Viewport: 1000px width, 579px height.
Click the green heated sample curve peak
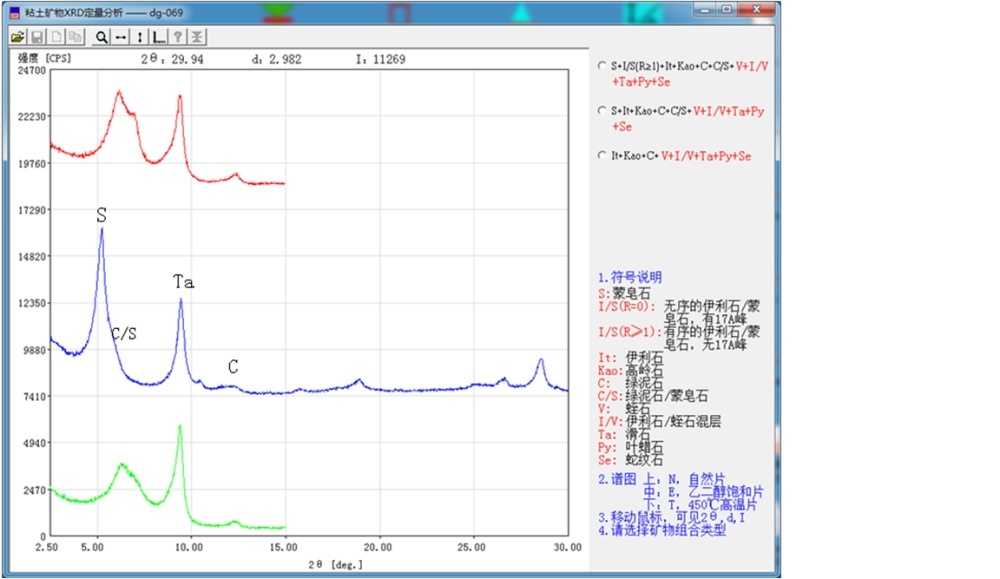click(180, 427)
